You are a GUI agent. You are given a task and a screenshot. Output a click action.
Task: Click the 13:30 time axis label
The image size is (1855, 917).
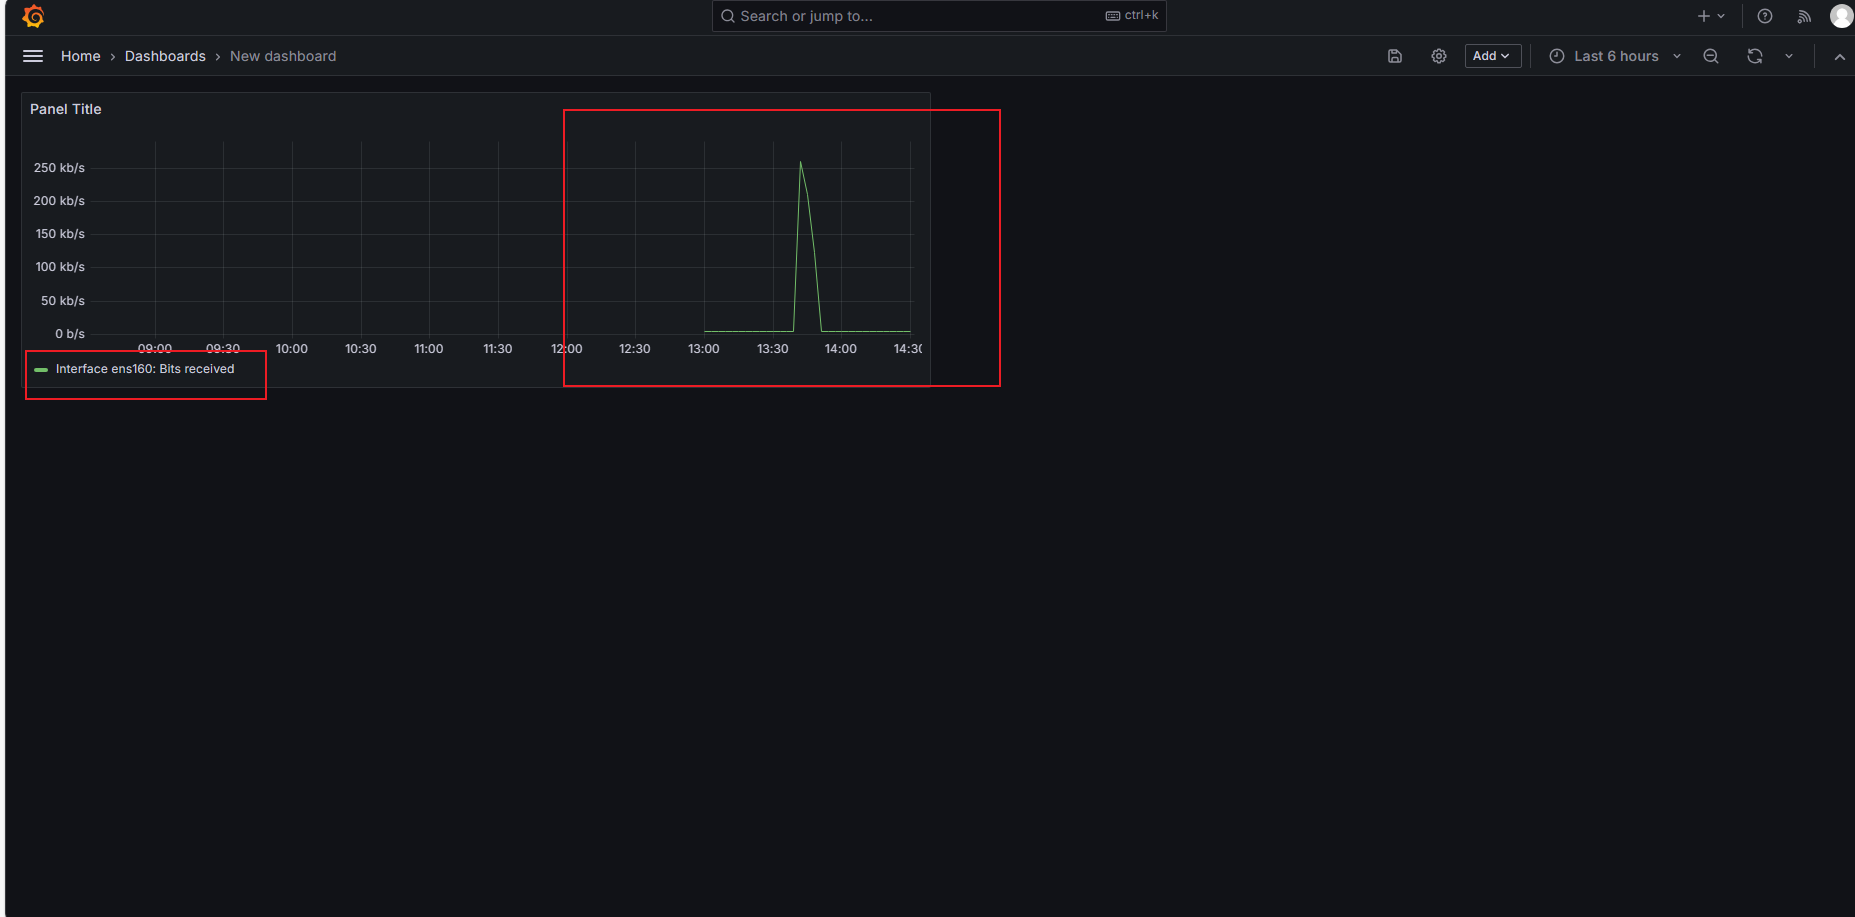coord(772,349)
